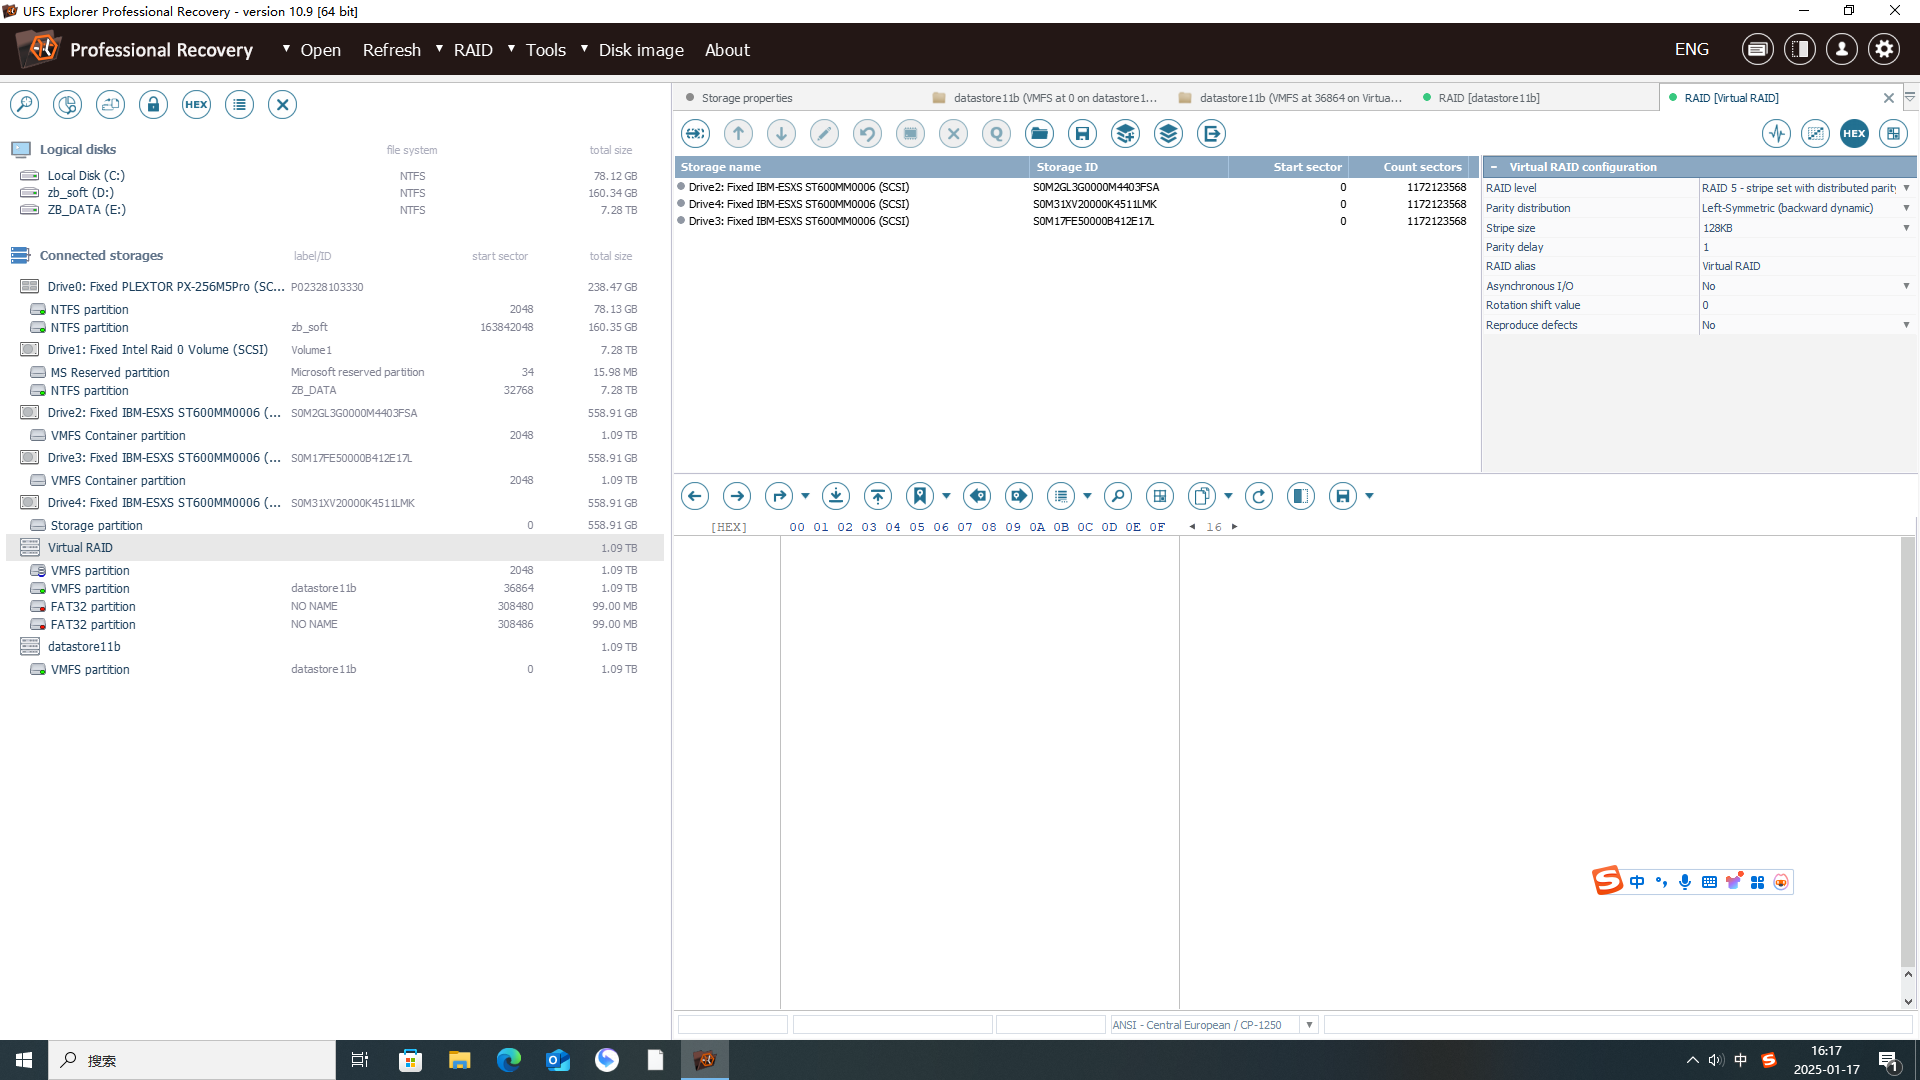Click the grid layout icon at far right
The height and width of the screenshot is (1080, 1920).
click(x=1893, y=133)
